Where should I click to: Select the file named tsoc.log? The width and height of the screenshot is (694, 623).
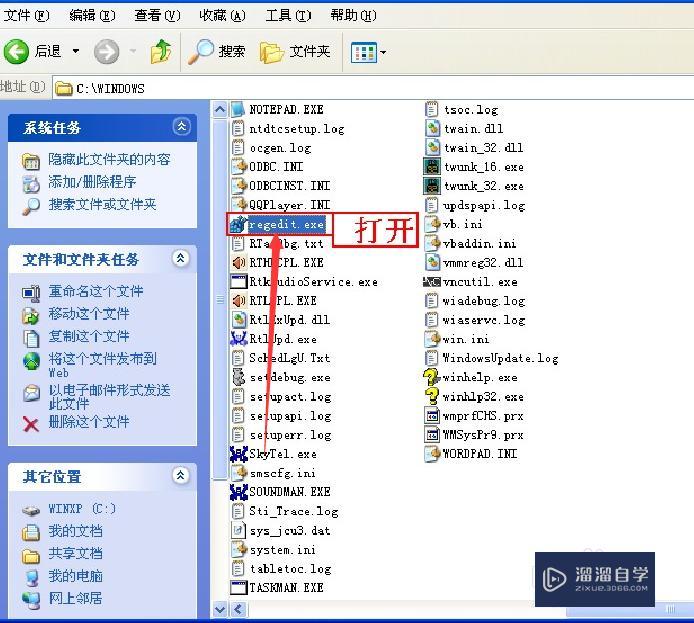click(471, 110)
